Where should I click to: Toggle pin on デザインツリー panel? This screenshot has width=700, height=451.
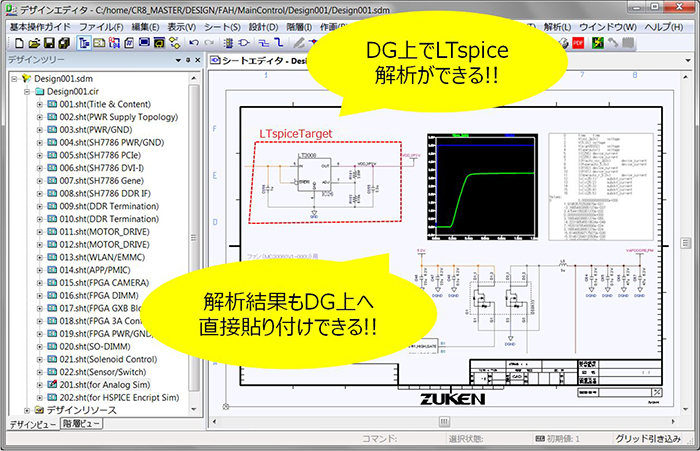coord(188,60)
